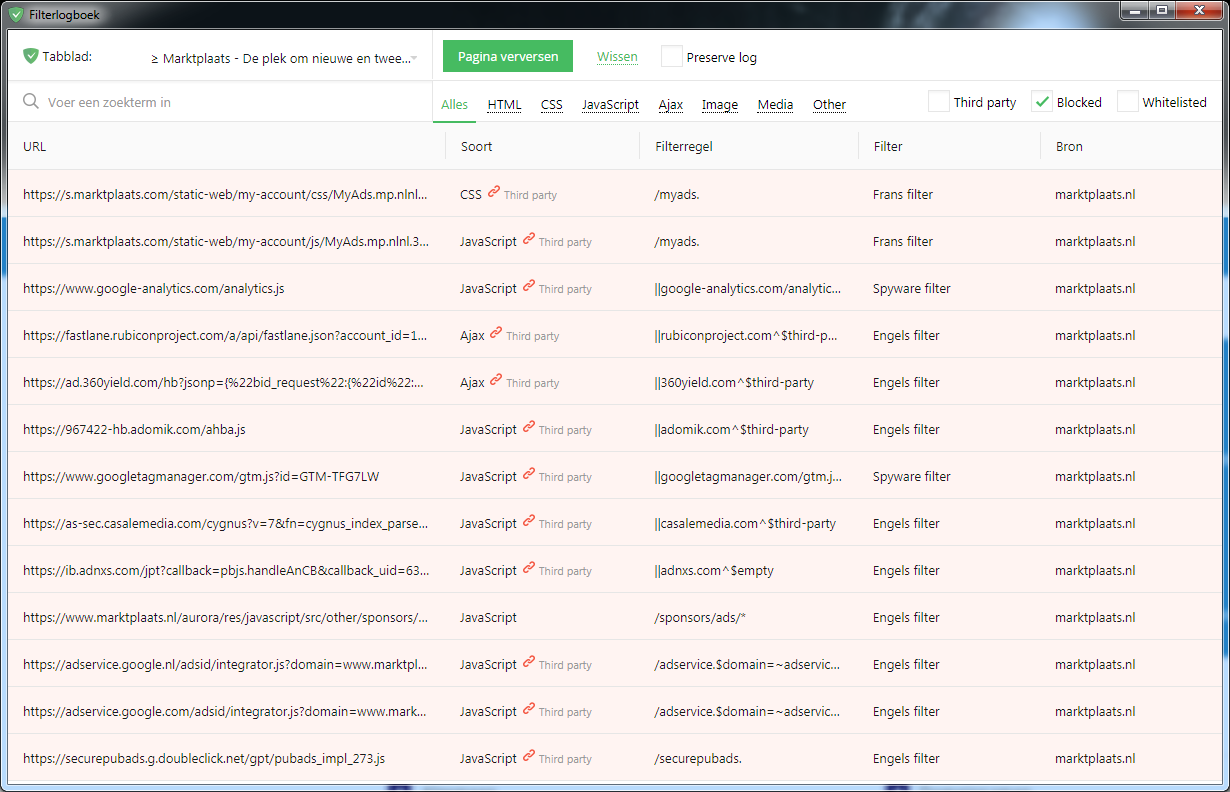Open the Tabblad tab selection dropdown
The height and width of the screenshot is (792, 1230).
pos(284,58)
